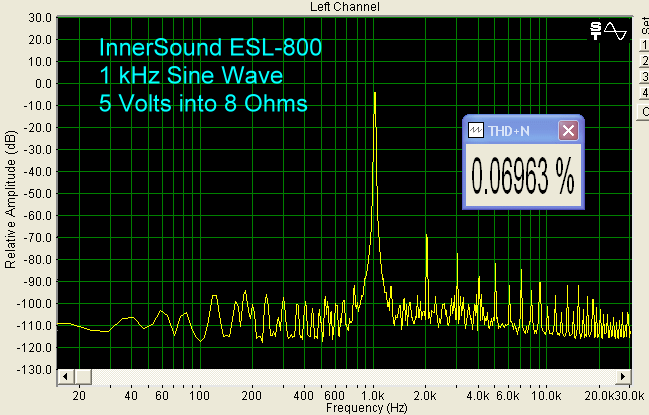Click the 1 kHz fundamental peak

point(375,93)
